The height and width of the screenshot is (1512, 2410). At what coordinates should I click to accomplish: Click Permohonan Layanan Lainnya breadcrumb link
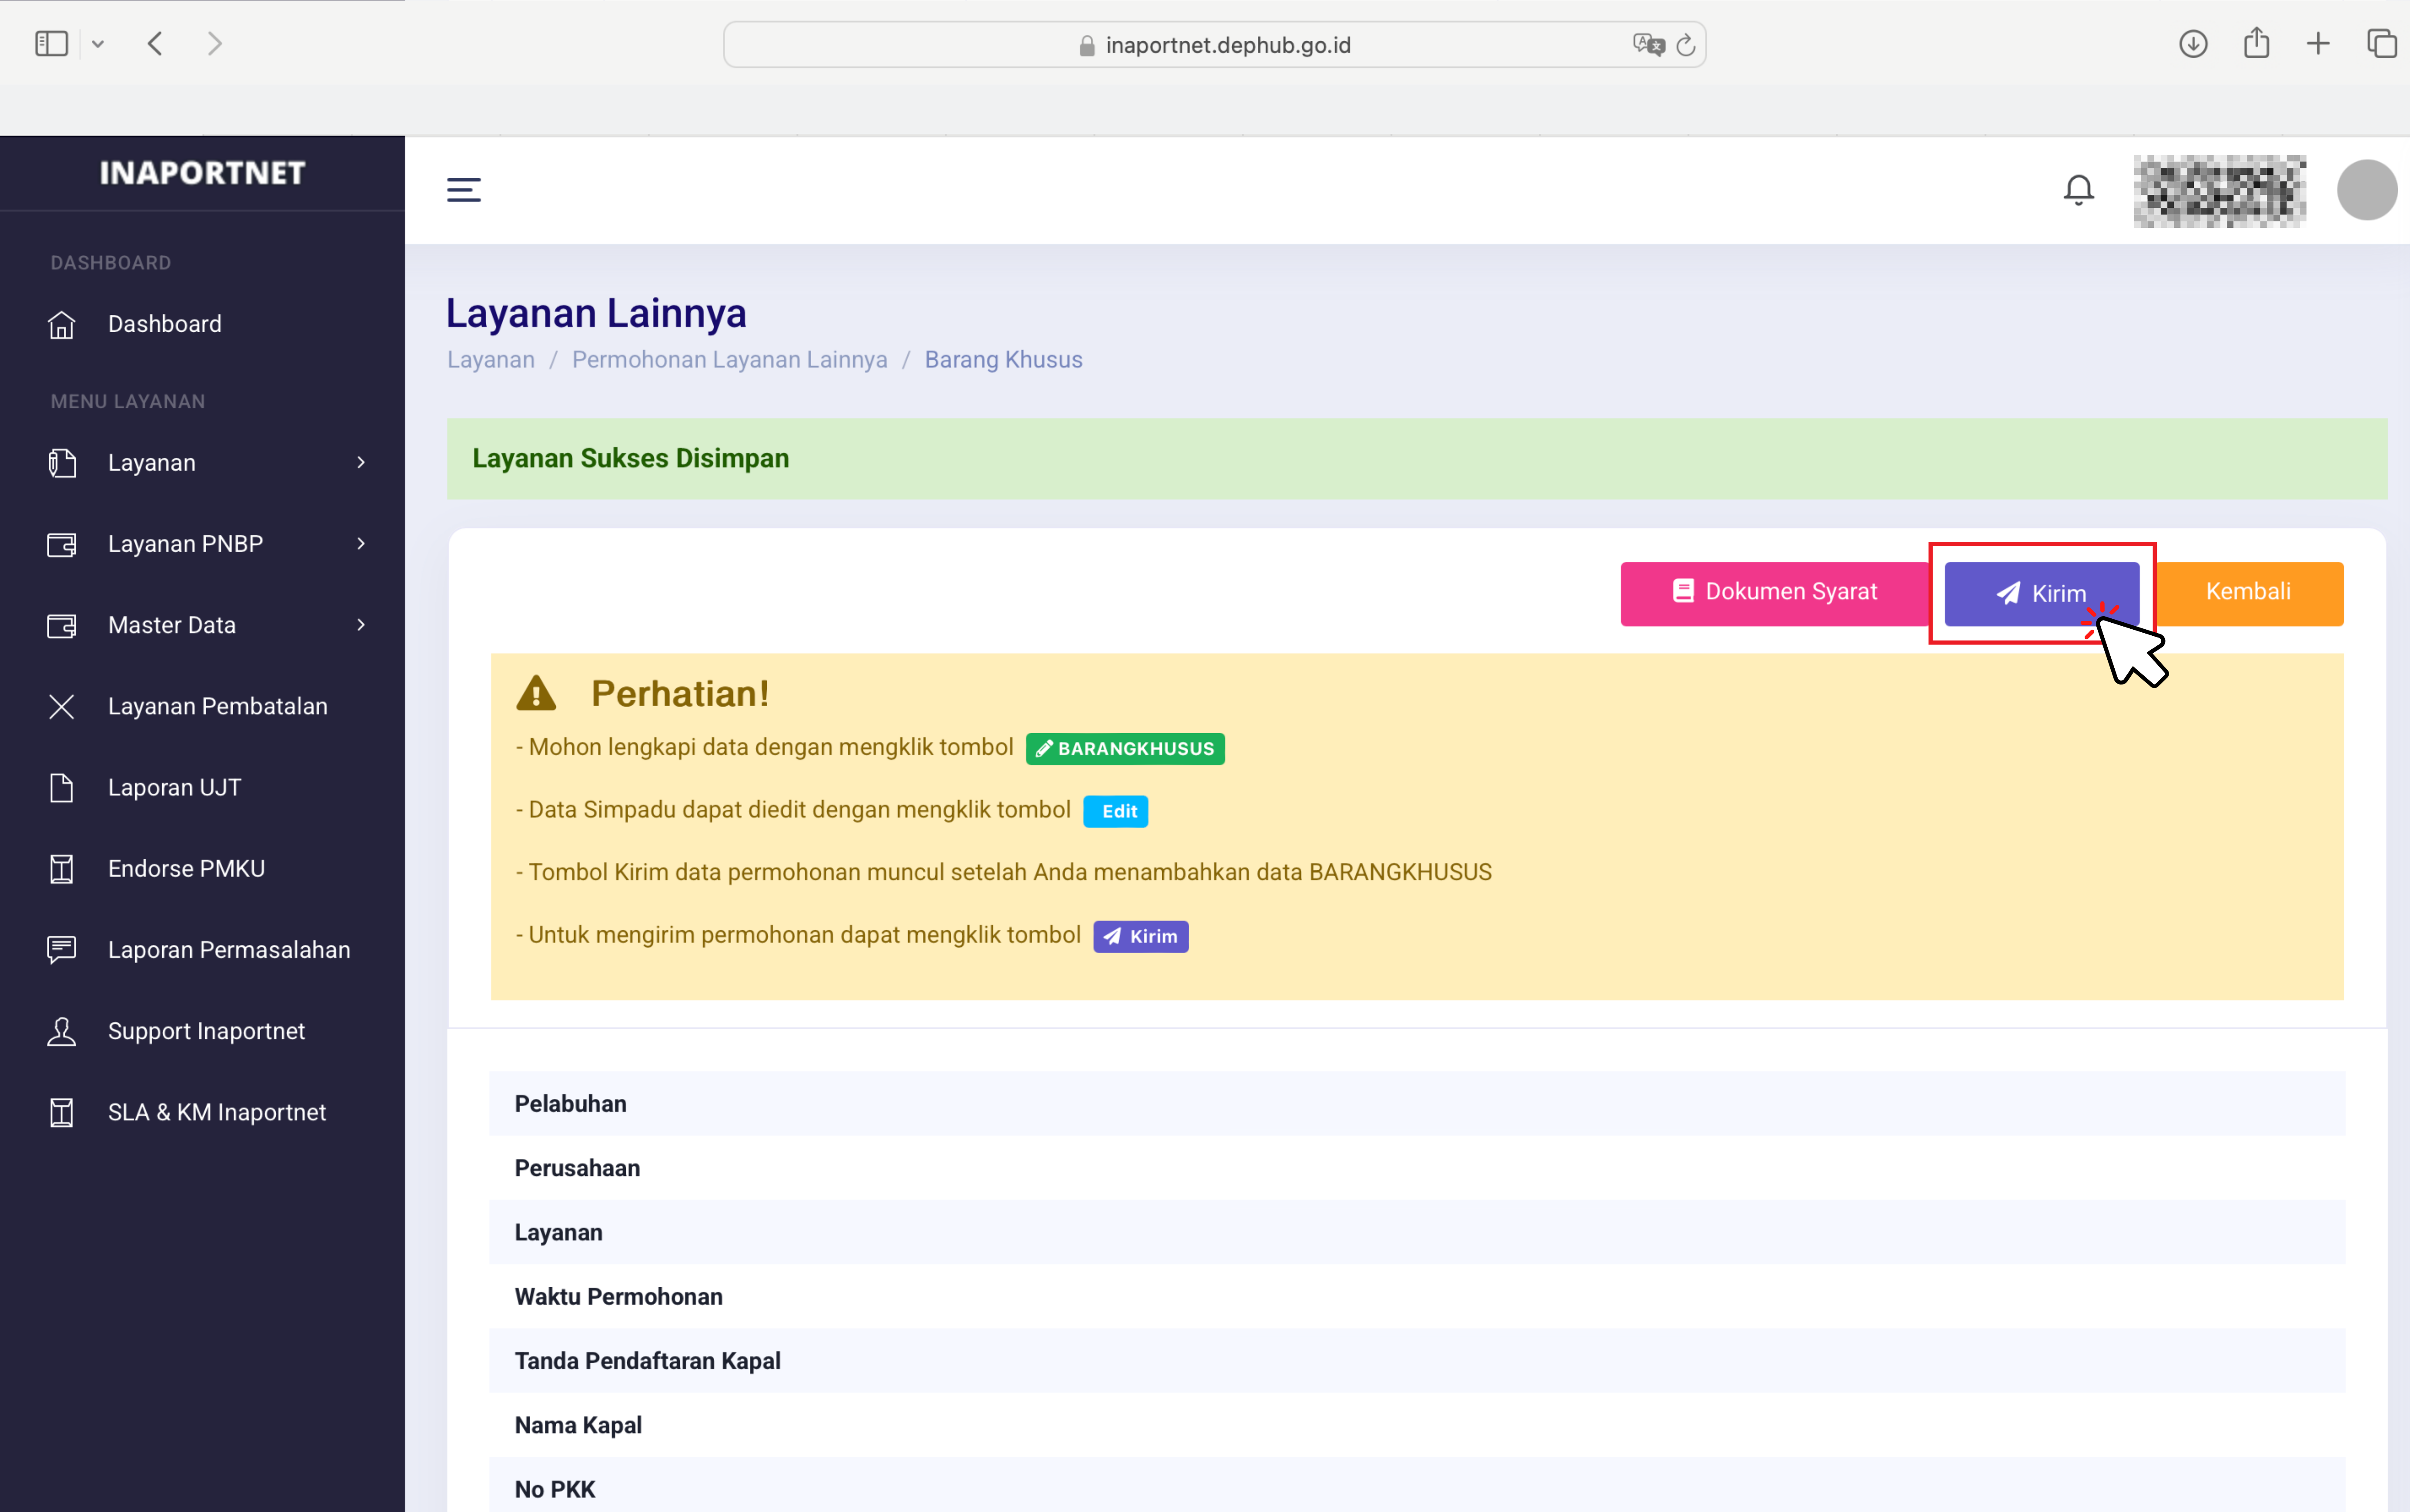tap(729, 359)
